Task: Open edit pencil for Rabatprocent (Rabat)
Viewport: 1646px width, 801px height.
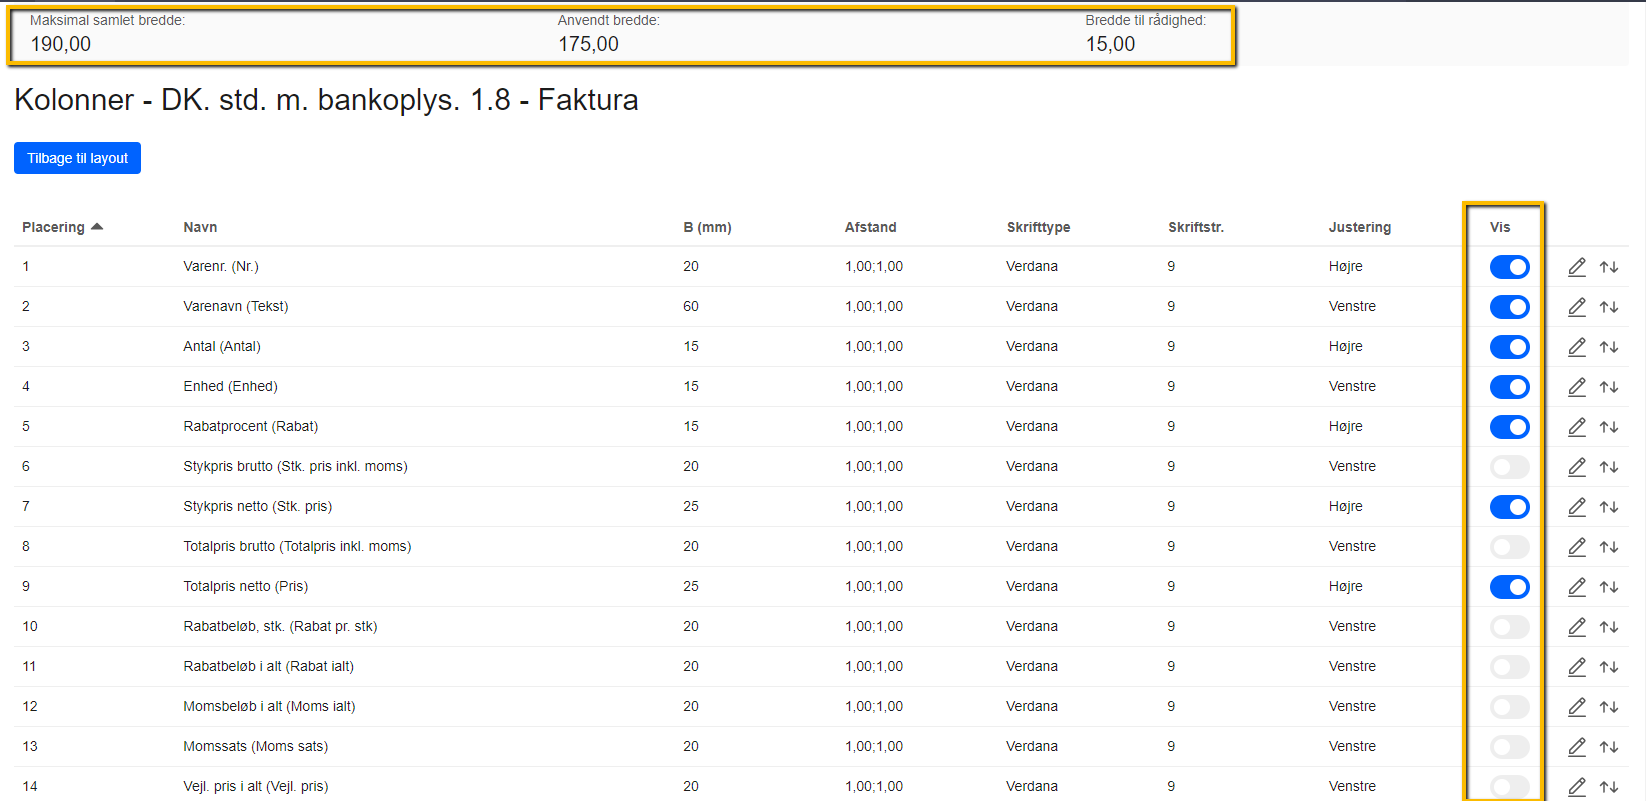Action: (1577, 427)
